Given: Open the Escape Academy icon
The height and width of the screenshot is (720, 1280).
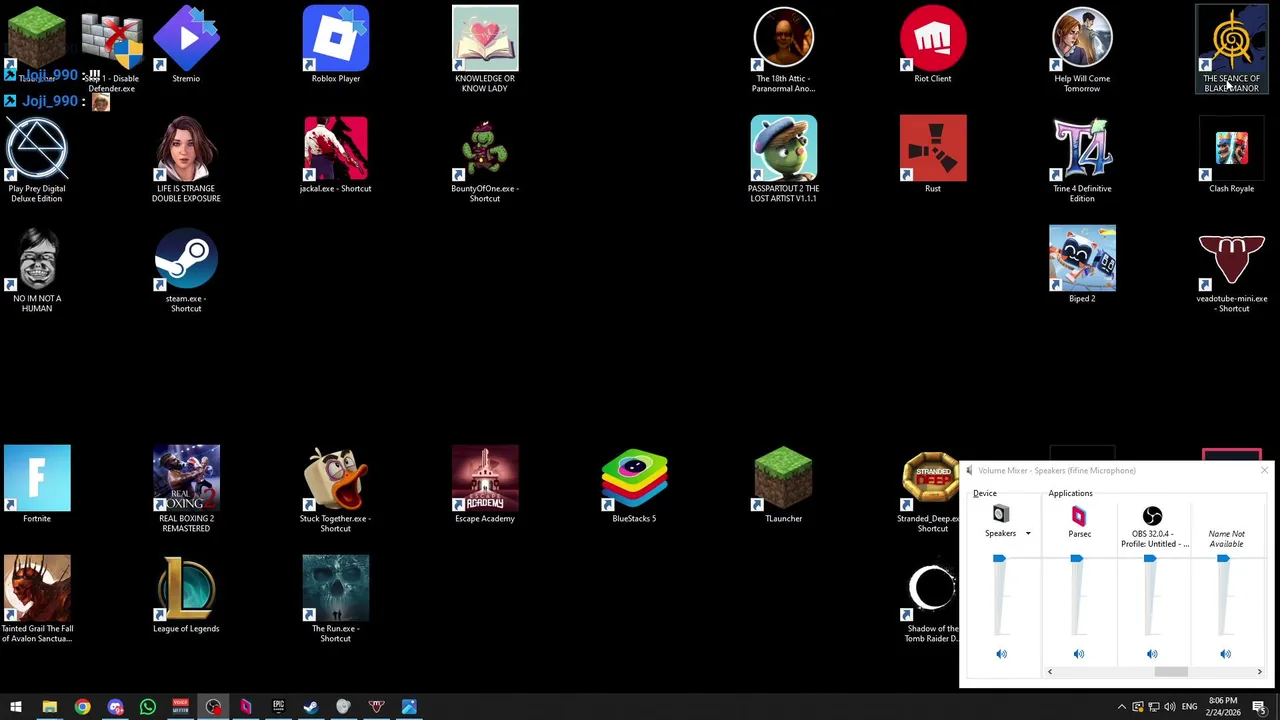Looking at the screenshot, I should (485, 485).
